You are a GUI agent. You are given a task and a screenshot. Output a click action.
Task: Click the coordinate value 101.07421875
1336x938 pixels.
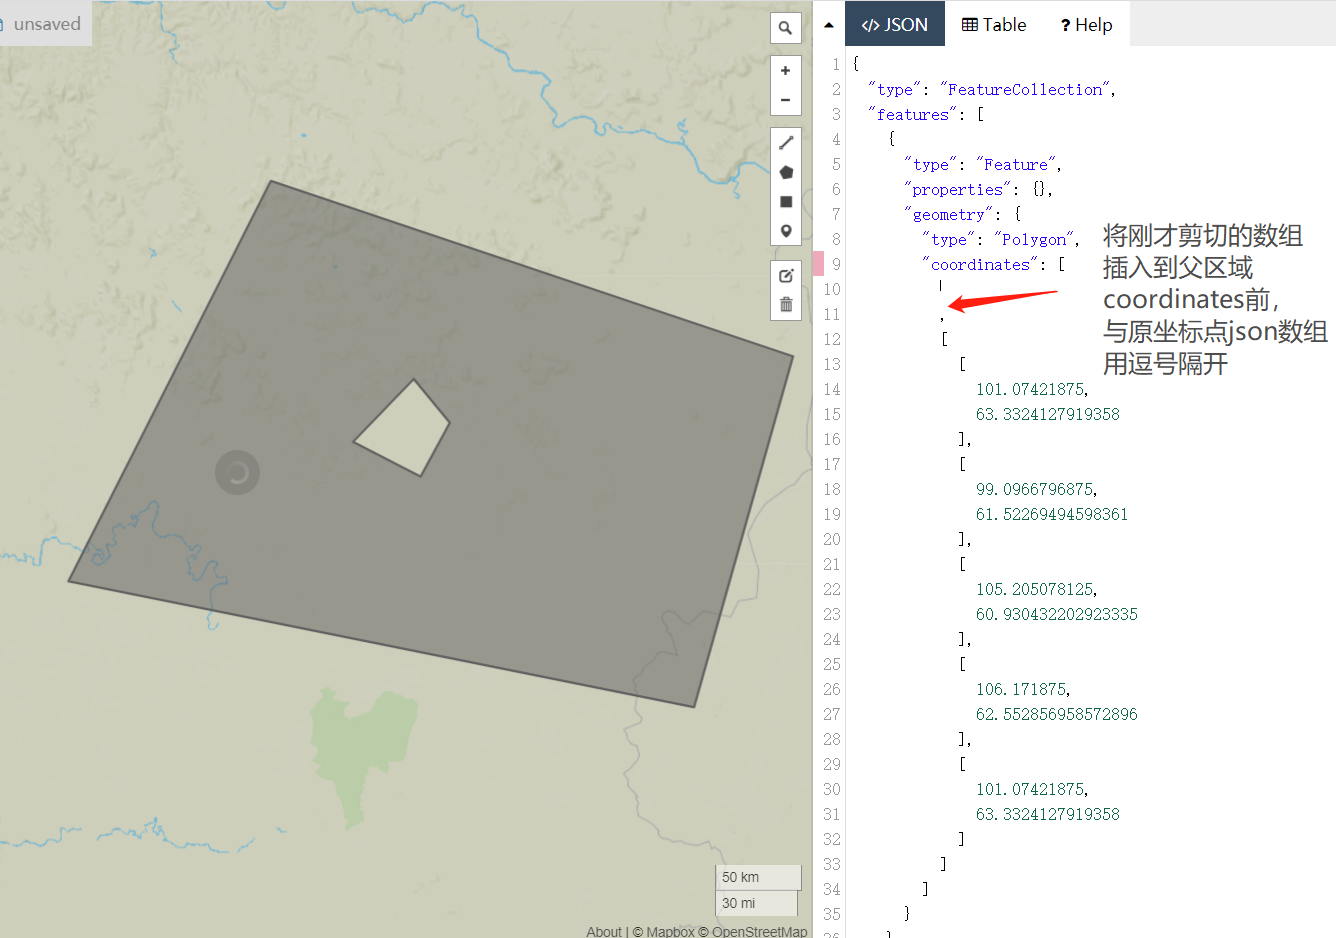point(1032,388)
